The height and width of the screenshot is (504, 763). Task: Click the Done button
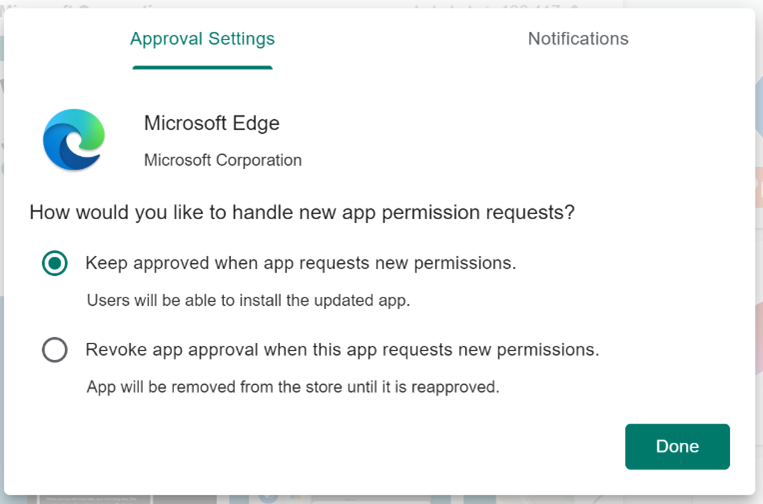[x=677, y=447]
